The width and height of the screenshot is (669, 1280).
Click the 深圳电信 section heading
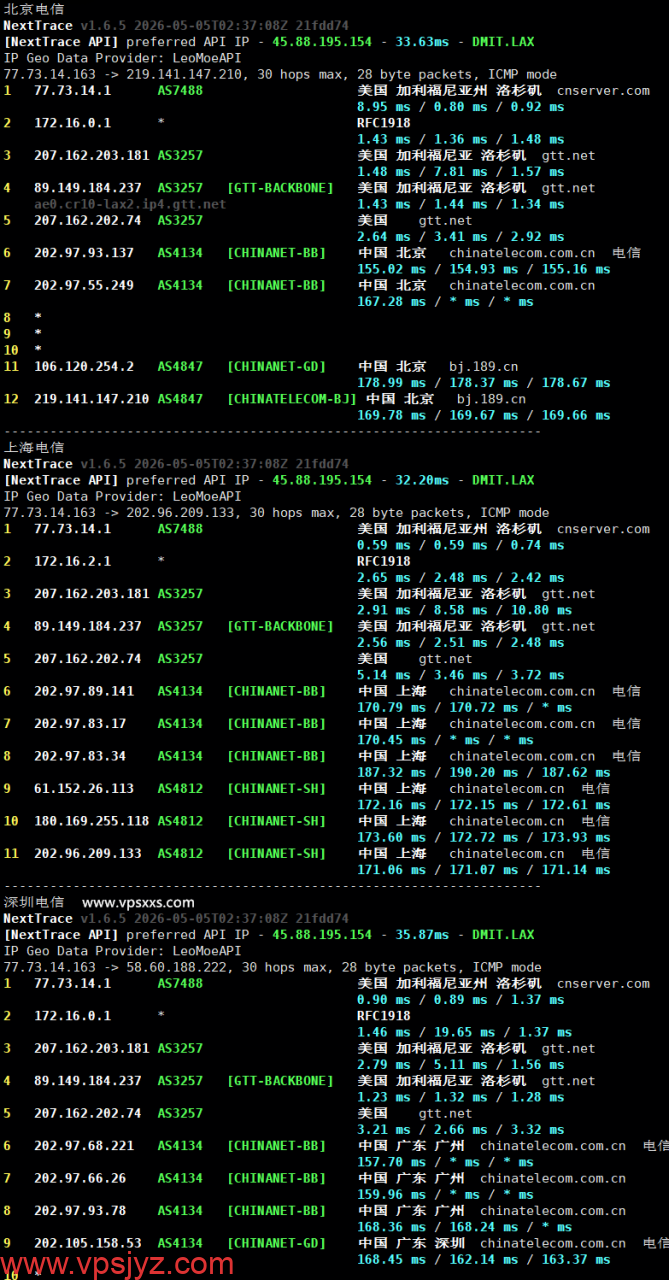pyautogui.click(x=33, y=902)
